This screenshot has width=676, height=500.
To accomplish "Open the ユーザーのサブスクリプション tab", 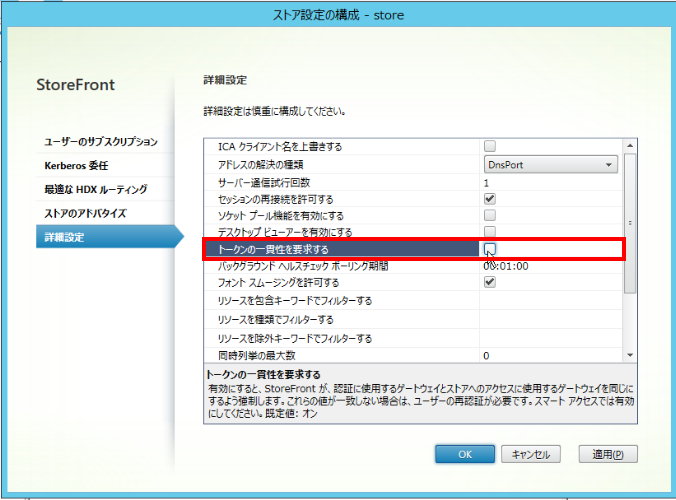I will click(101, 142).
